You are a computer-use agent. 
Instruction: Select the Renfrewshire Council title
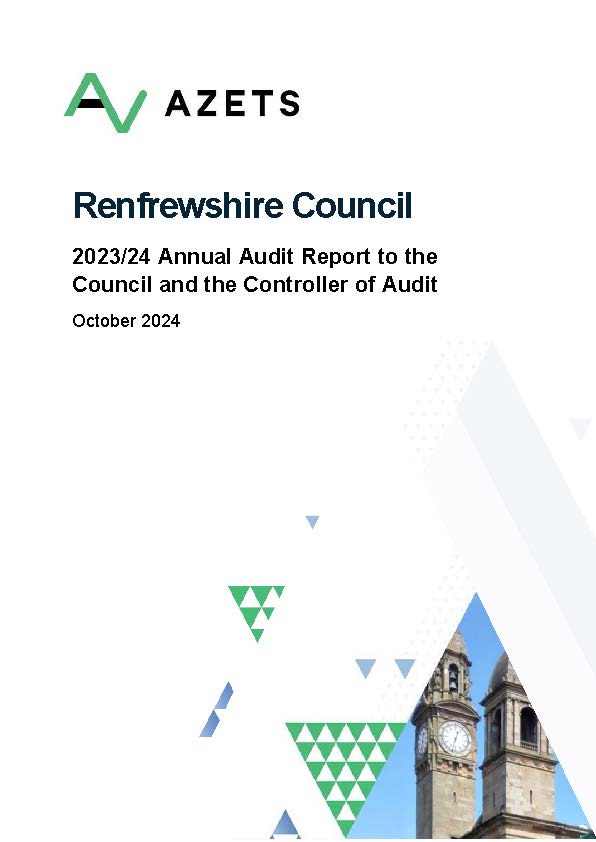[242, 205]
